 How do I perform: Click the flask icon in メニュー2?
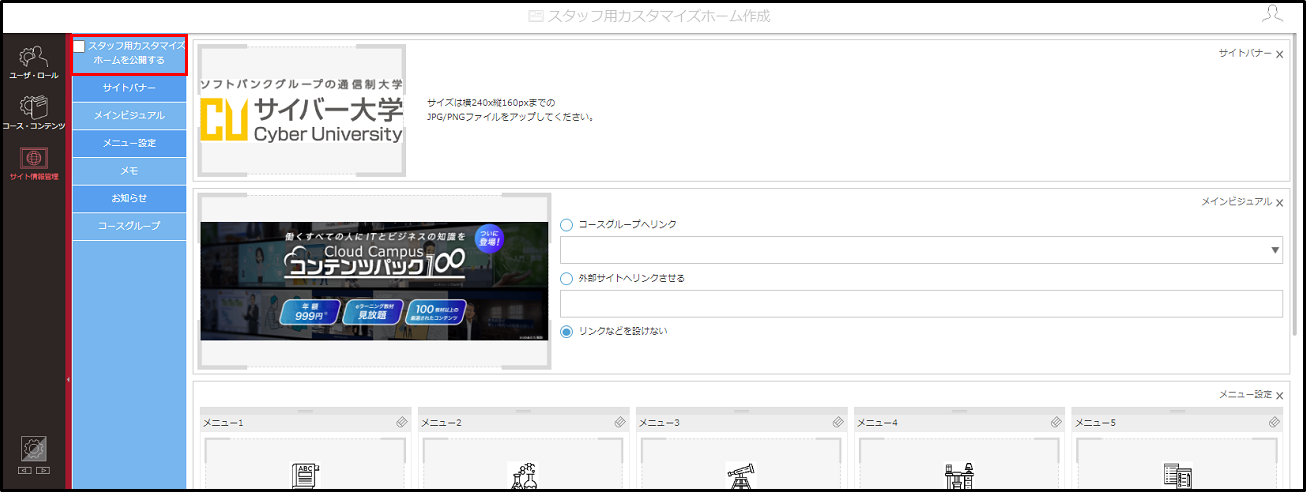click(x=522, y=476)
